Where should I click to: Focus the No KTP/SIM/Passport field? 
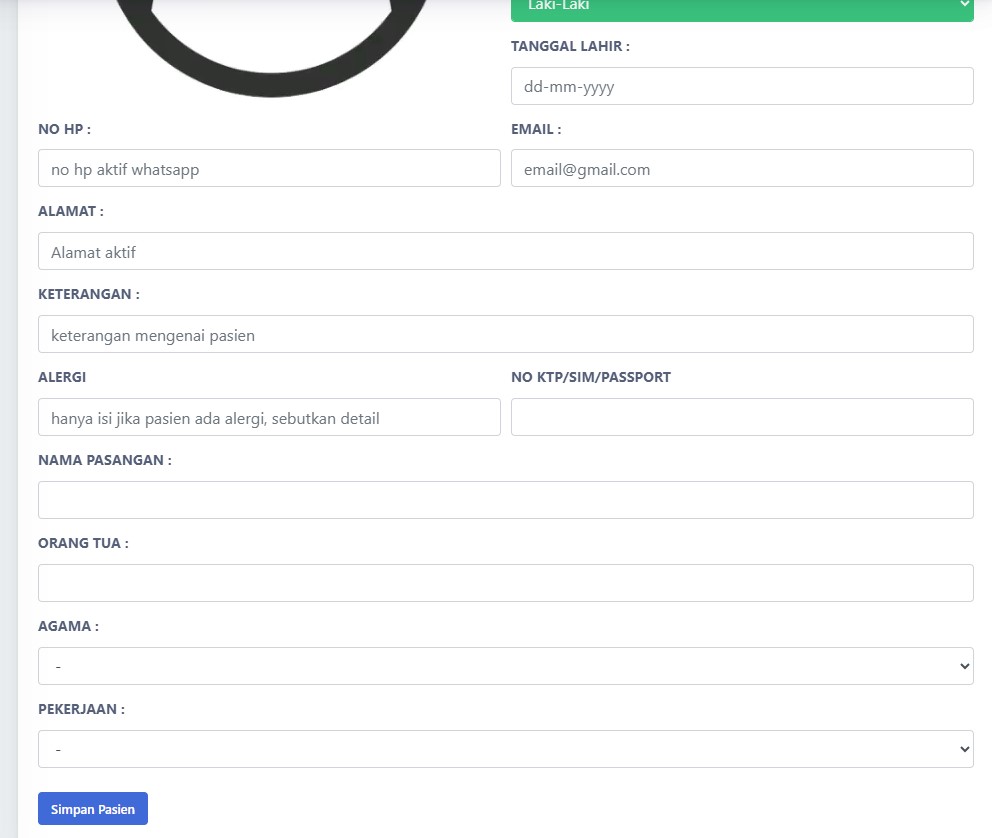(741, 417)
